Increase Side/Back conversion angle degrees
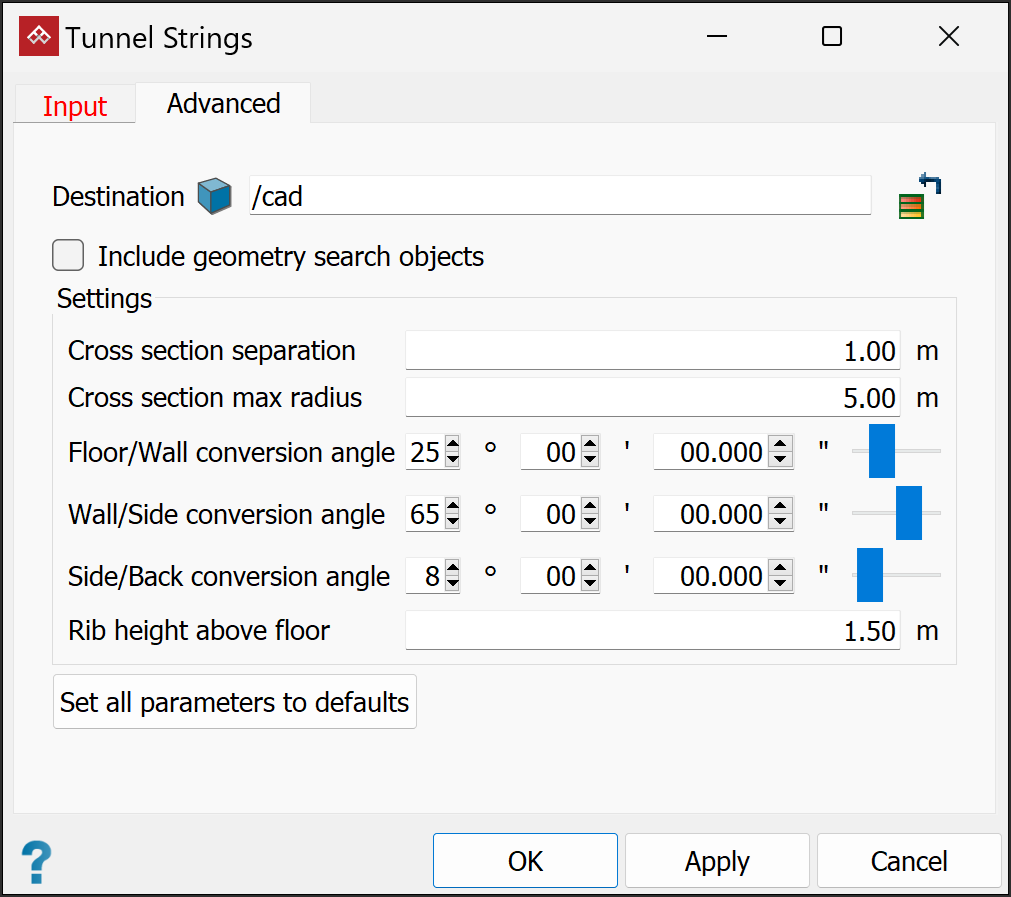 coord(452,569)
